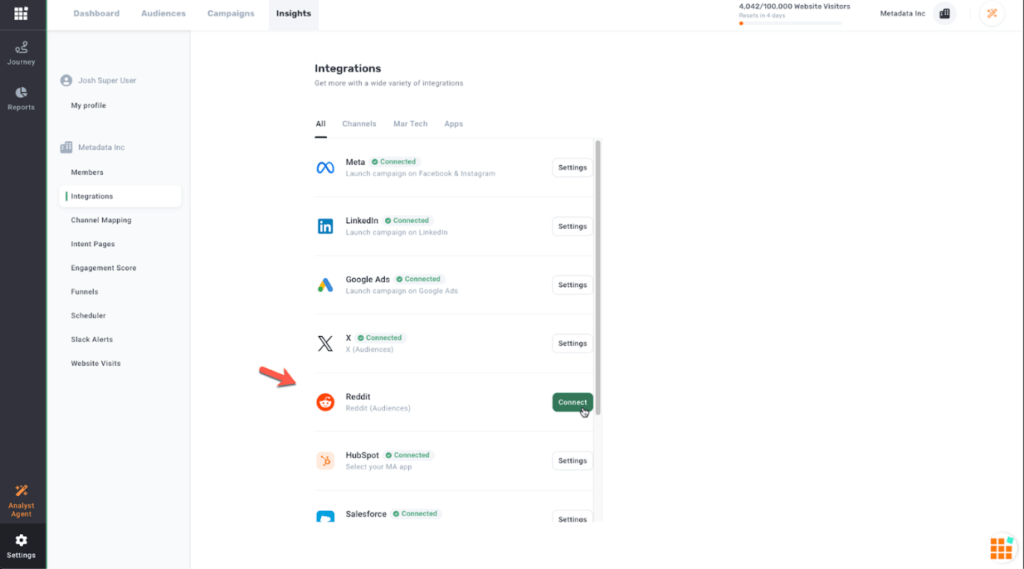Filter integrations by Channels tab

pos(359,123)
